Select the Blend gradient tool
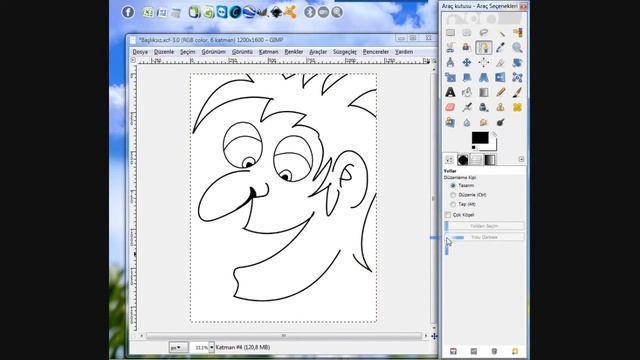 pos(484,93)
